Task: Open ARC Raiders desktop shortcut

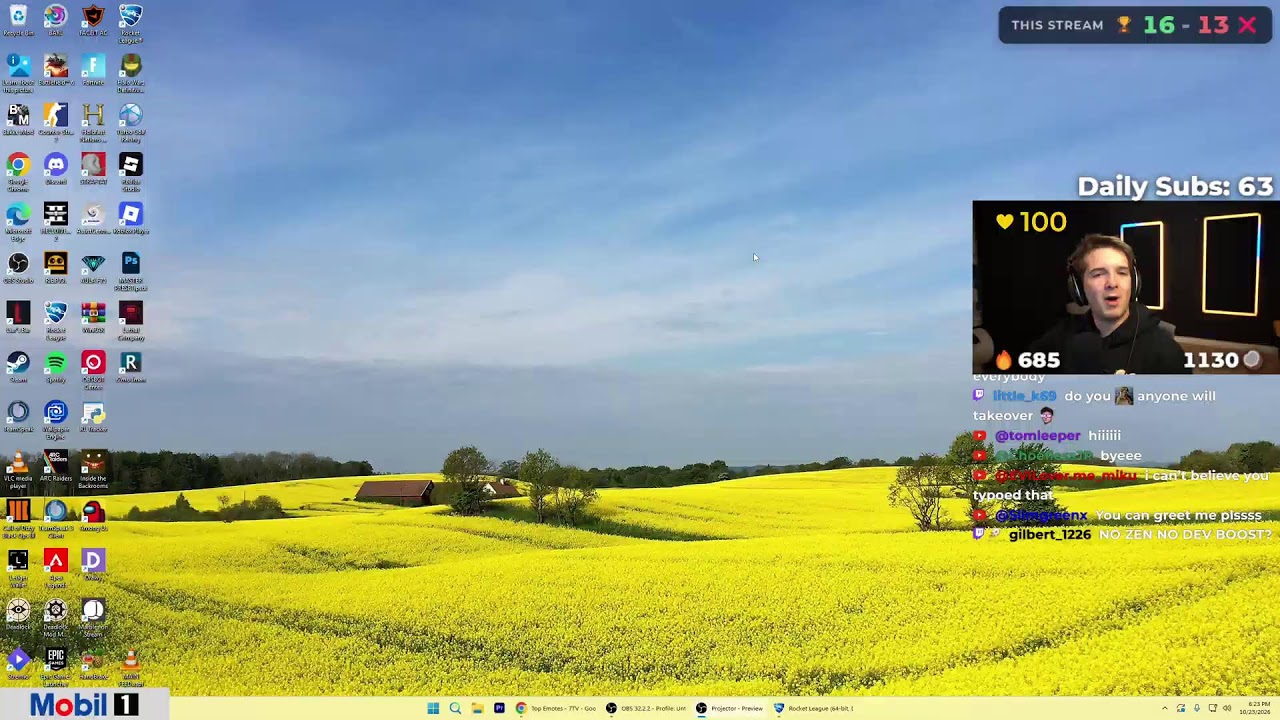Action: coord(56,467)
